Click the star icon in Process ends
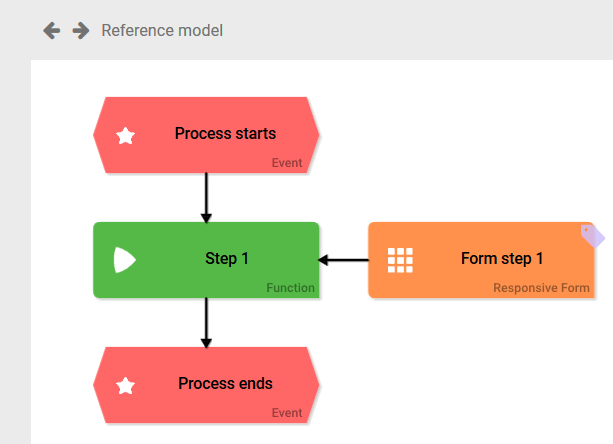Viewport: 613px width, 444px height. [126, 385]
